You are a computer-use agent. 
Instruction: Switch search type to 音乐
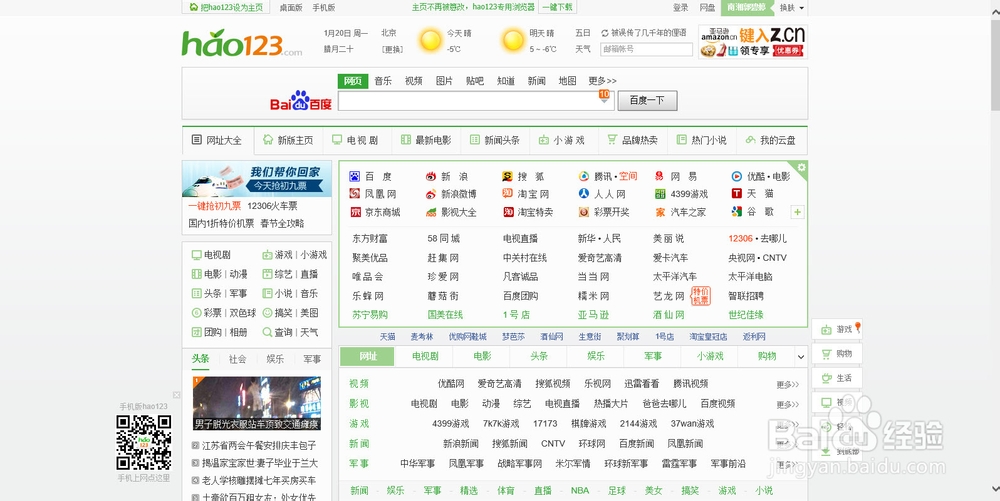pyautogui.click(x=383, y=81)
